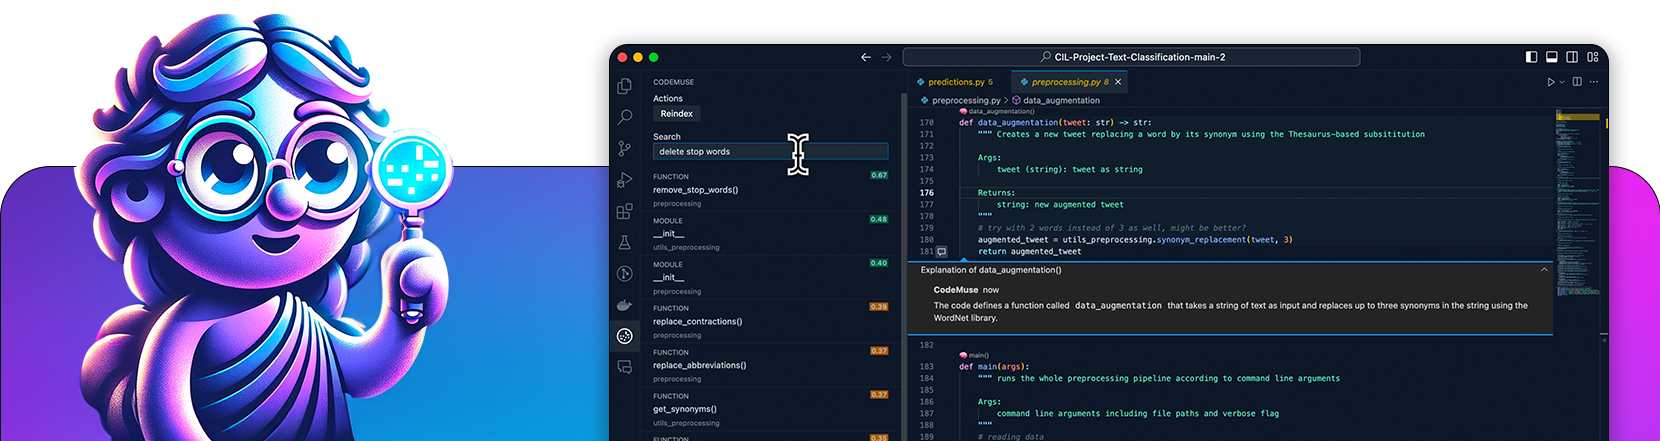
Task: Open the Git graph circular icon view
Action: 625,273
